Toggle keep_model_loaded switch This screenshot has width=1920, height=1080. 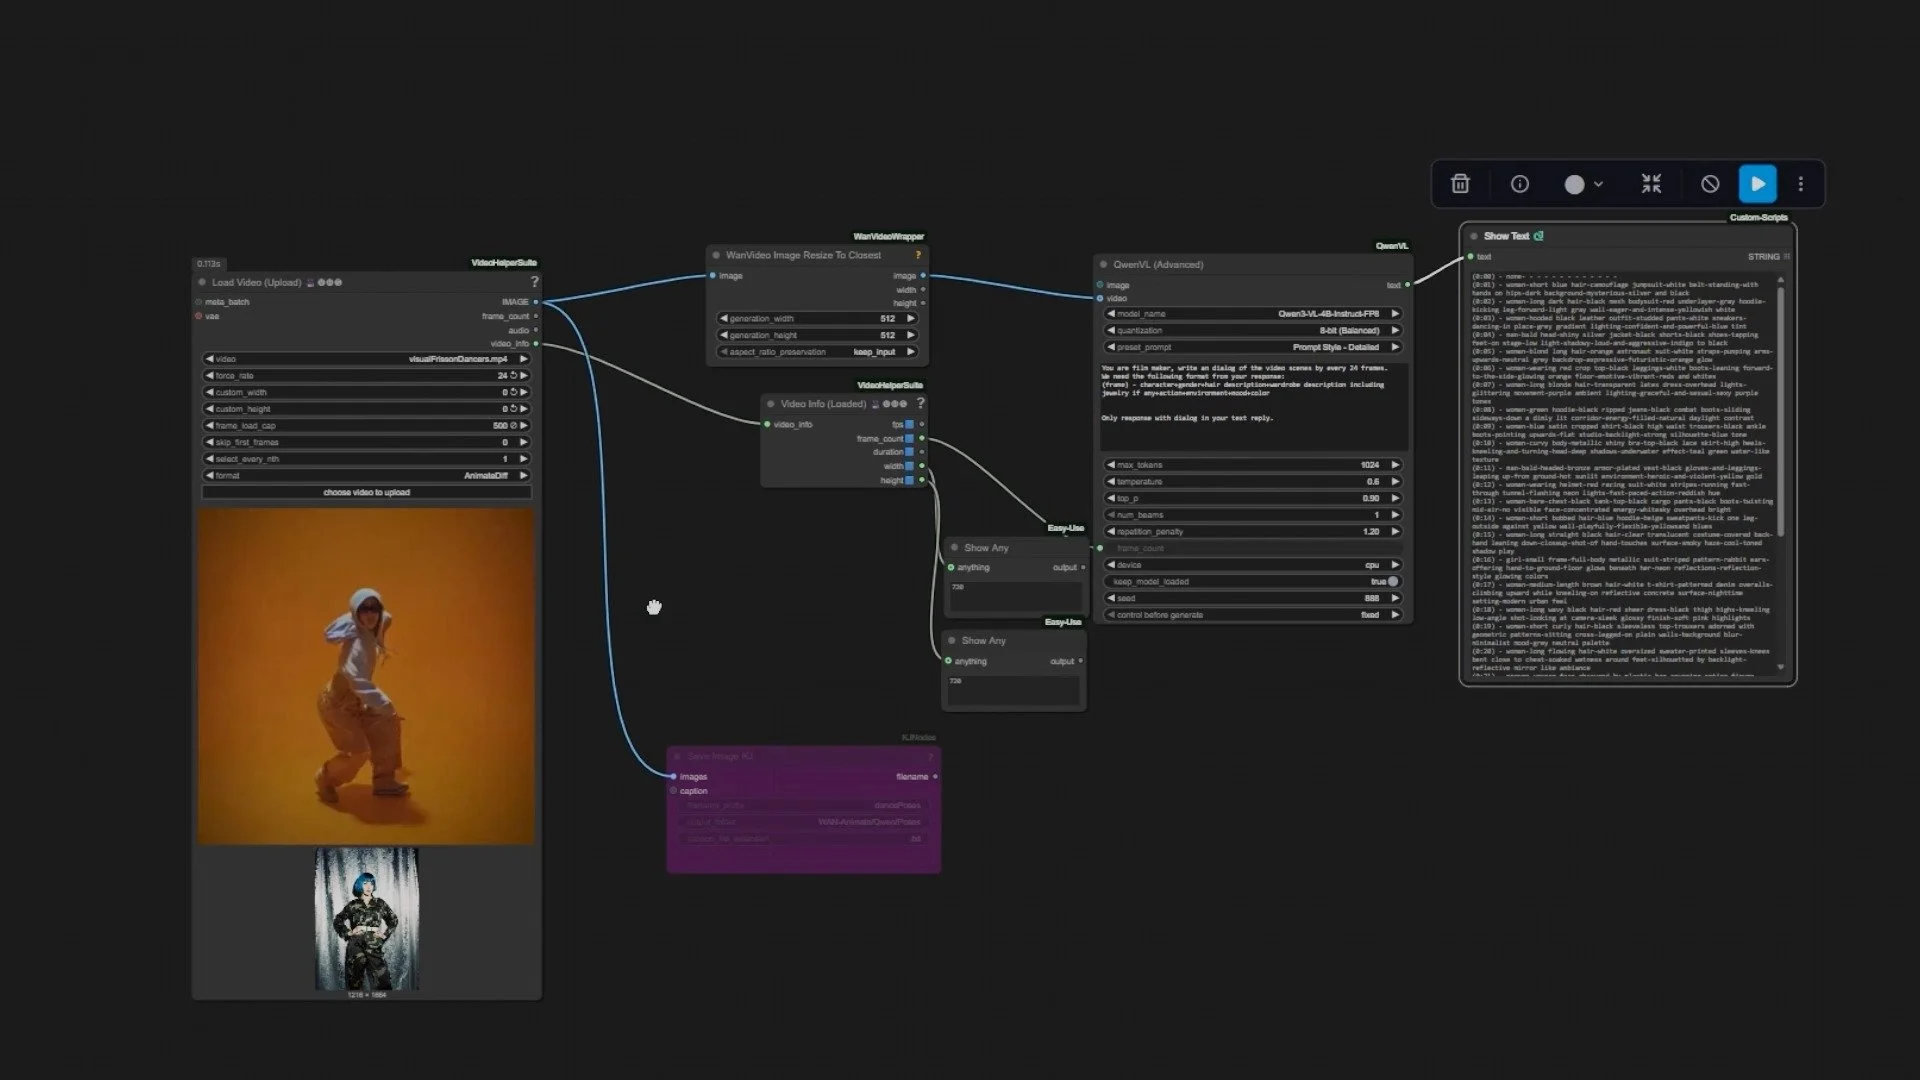(x=1392, y=581)
